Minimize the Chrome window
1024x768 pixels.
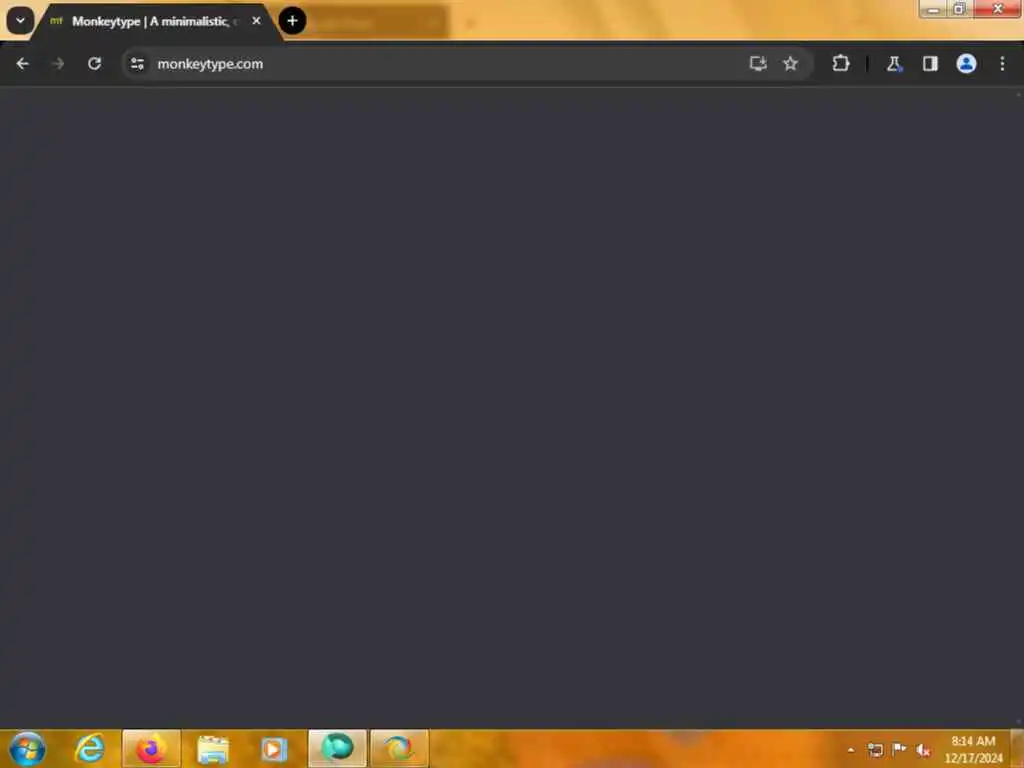click(x=933, y=9)
